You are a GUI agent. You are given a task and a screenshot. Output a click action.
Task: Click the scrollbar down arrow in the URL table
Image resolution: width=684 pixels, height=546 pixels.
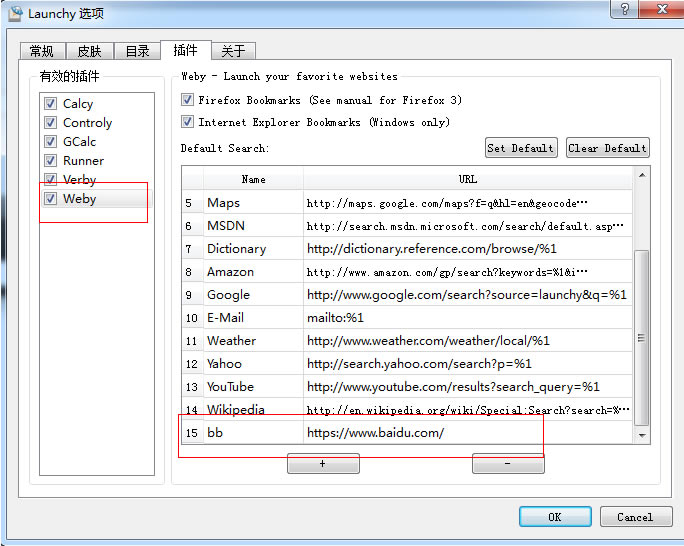(642, 435)
